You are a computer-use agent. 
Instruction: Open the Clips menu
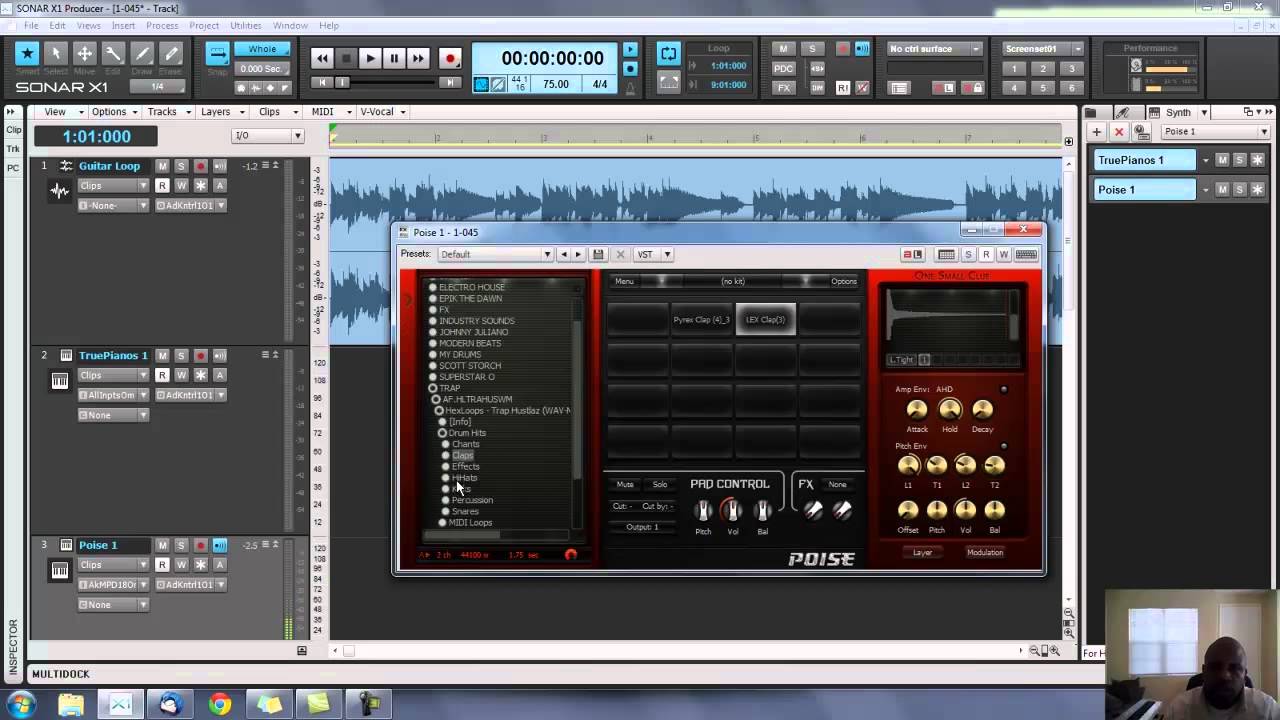(275, 112)
